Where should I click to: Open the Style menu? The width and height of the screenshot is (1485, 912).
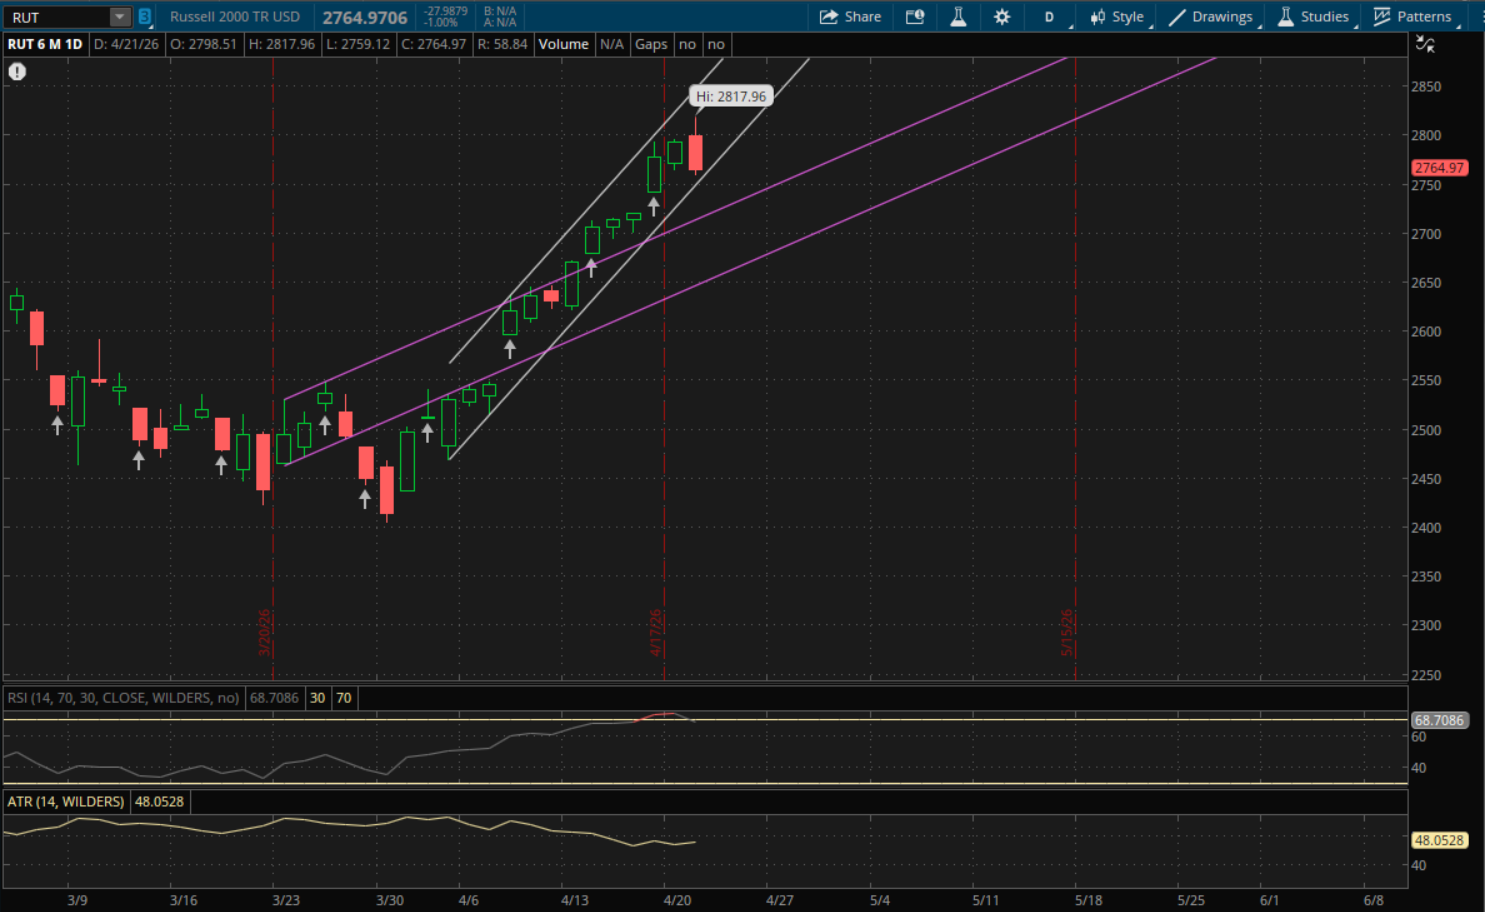[x=1117, y=17]
